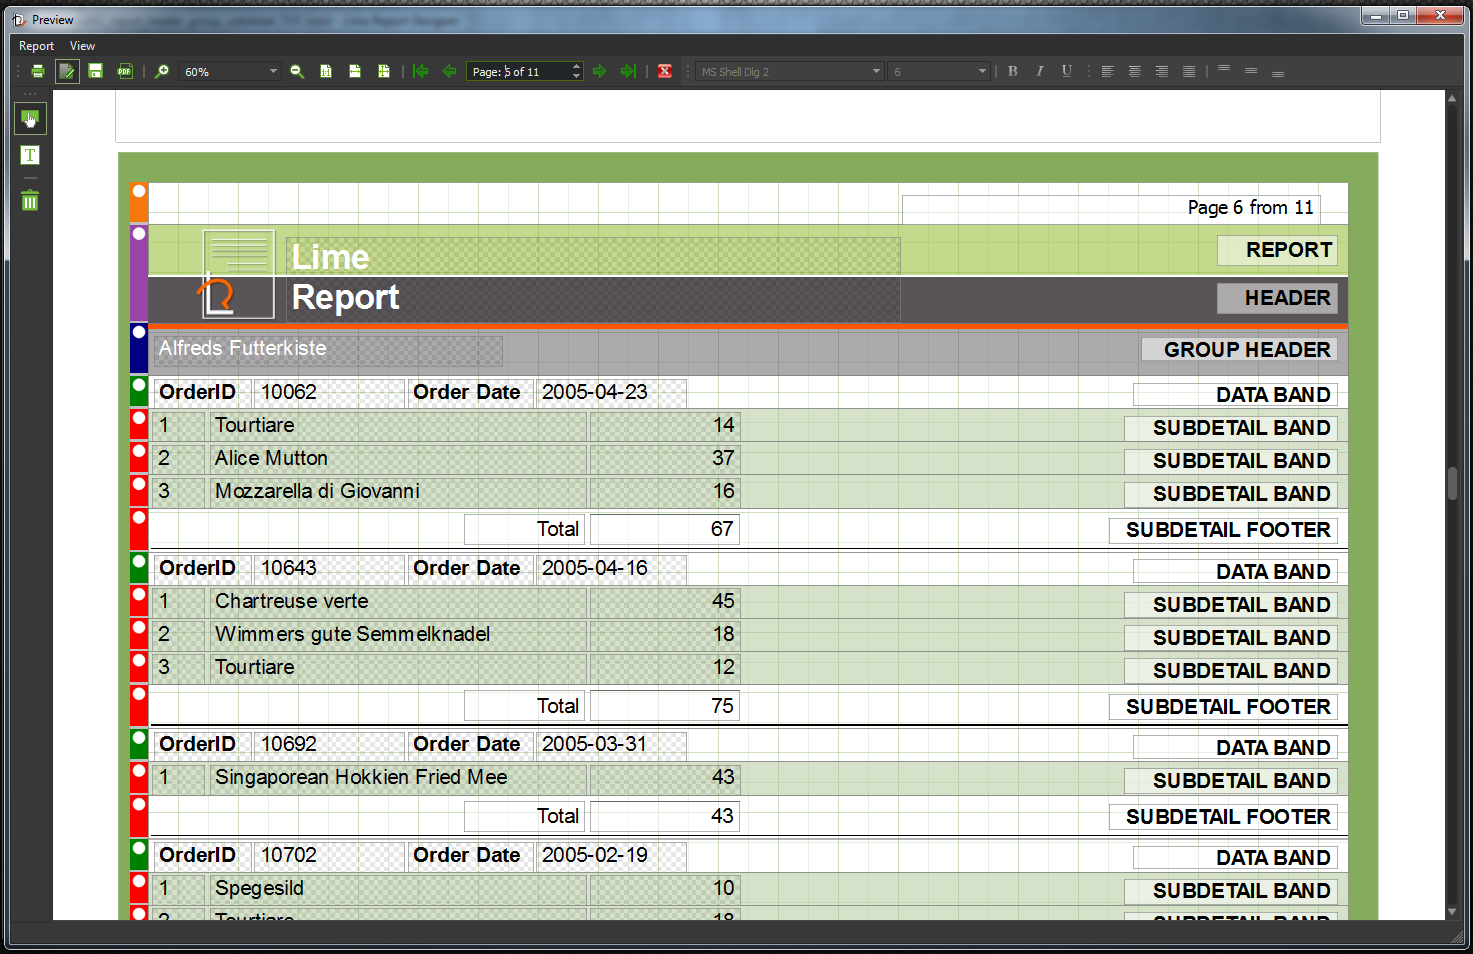Click the dark blue group header marker

pos(139,348)
